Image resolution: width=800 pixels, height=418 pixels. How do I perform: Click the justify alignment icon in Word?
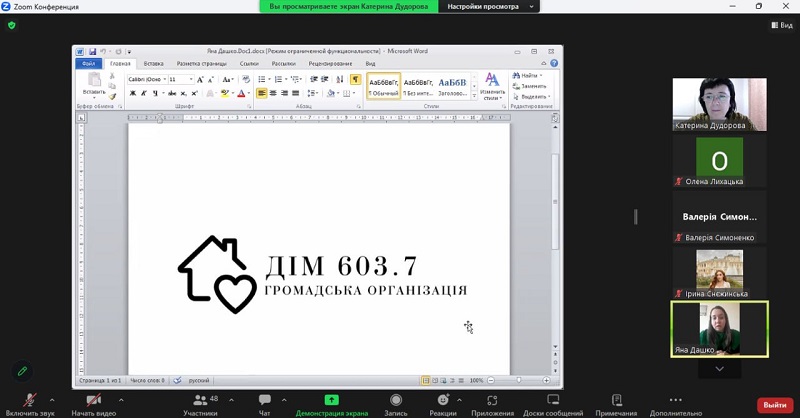(x=295, y=93)
